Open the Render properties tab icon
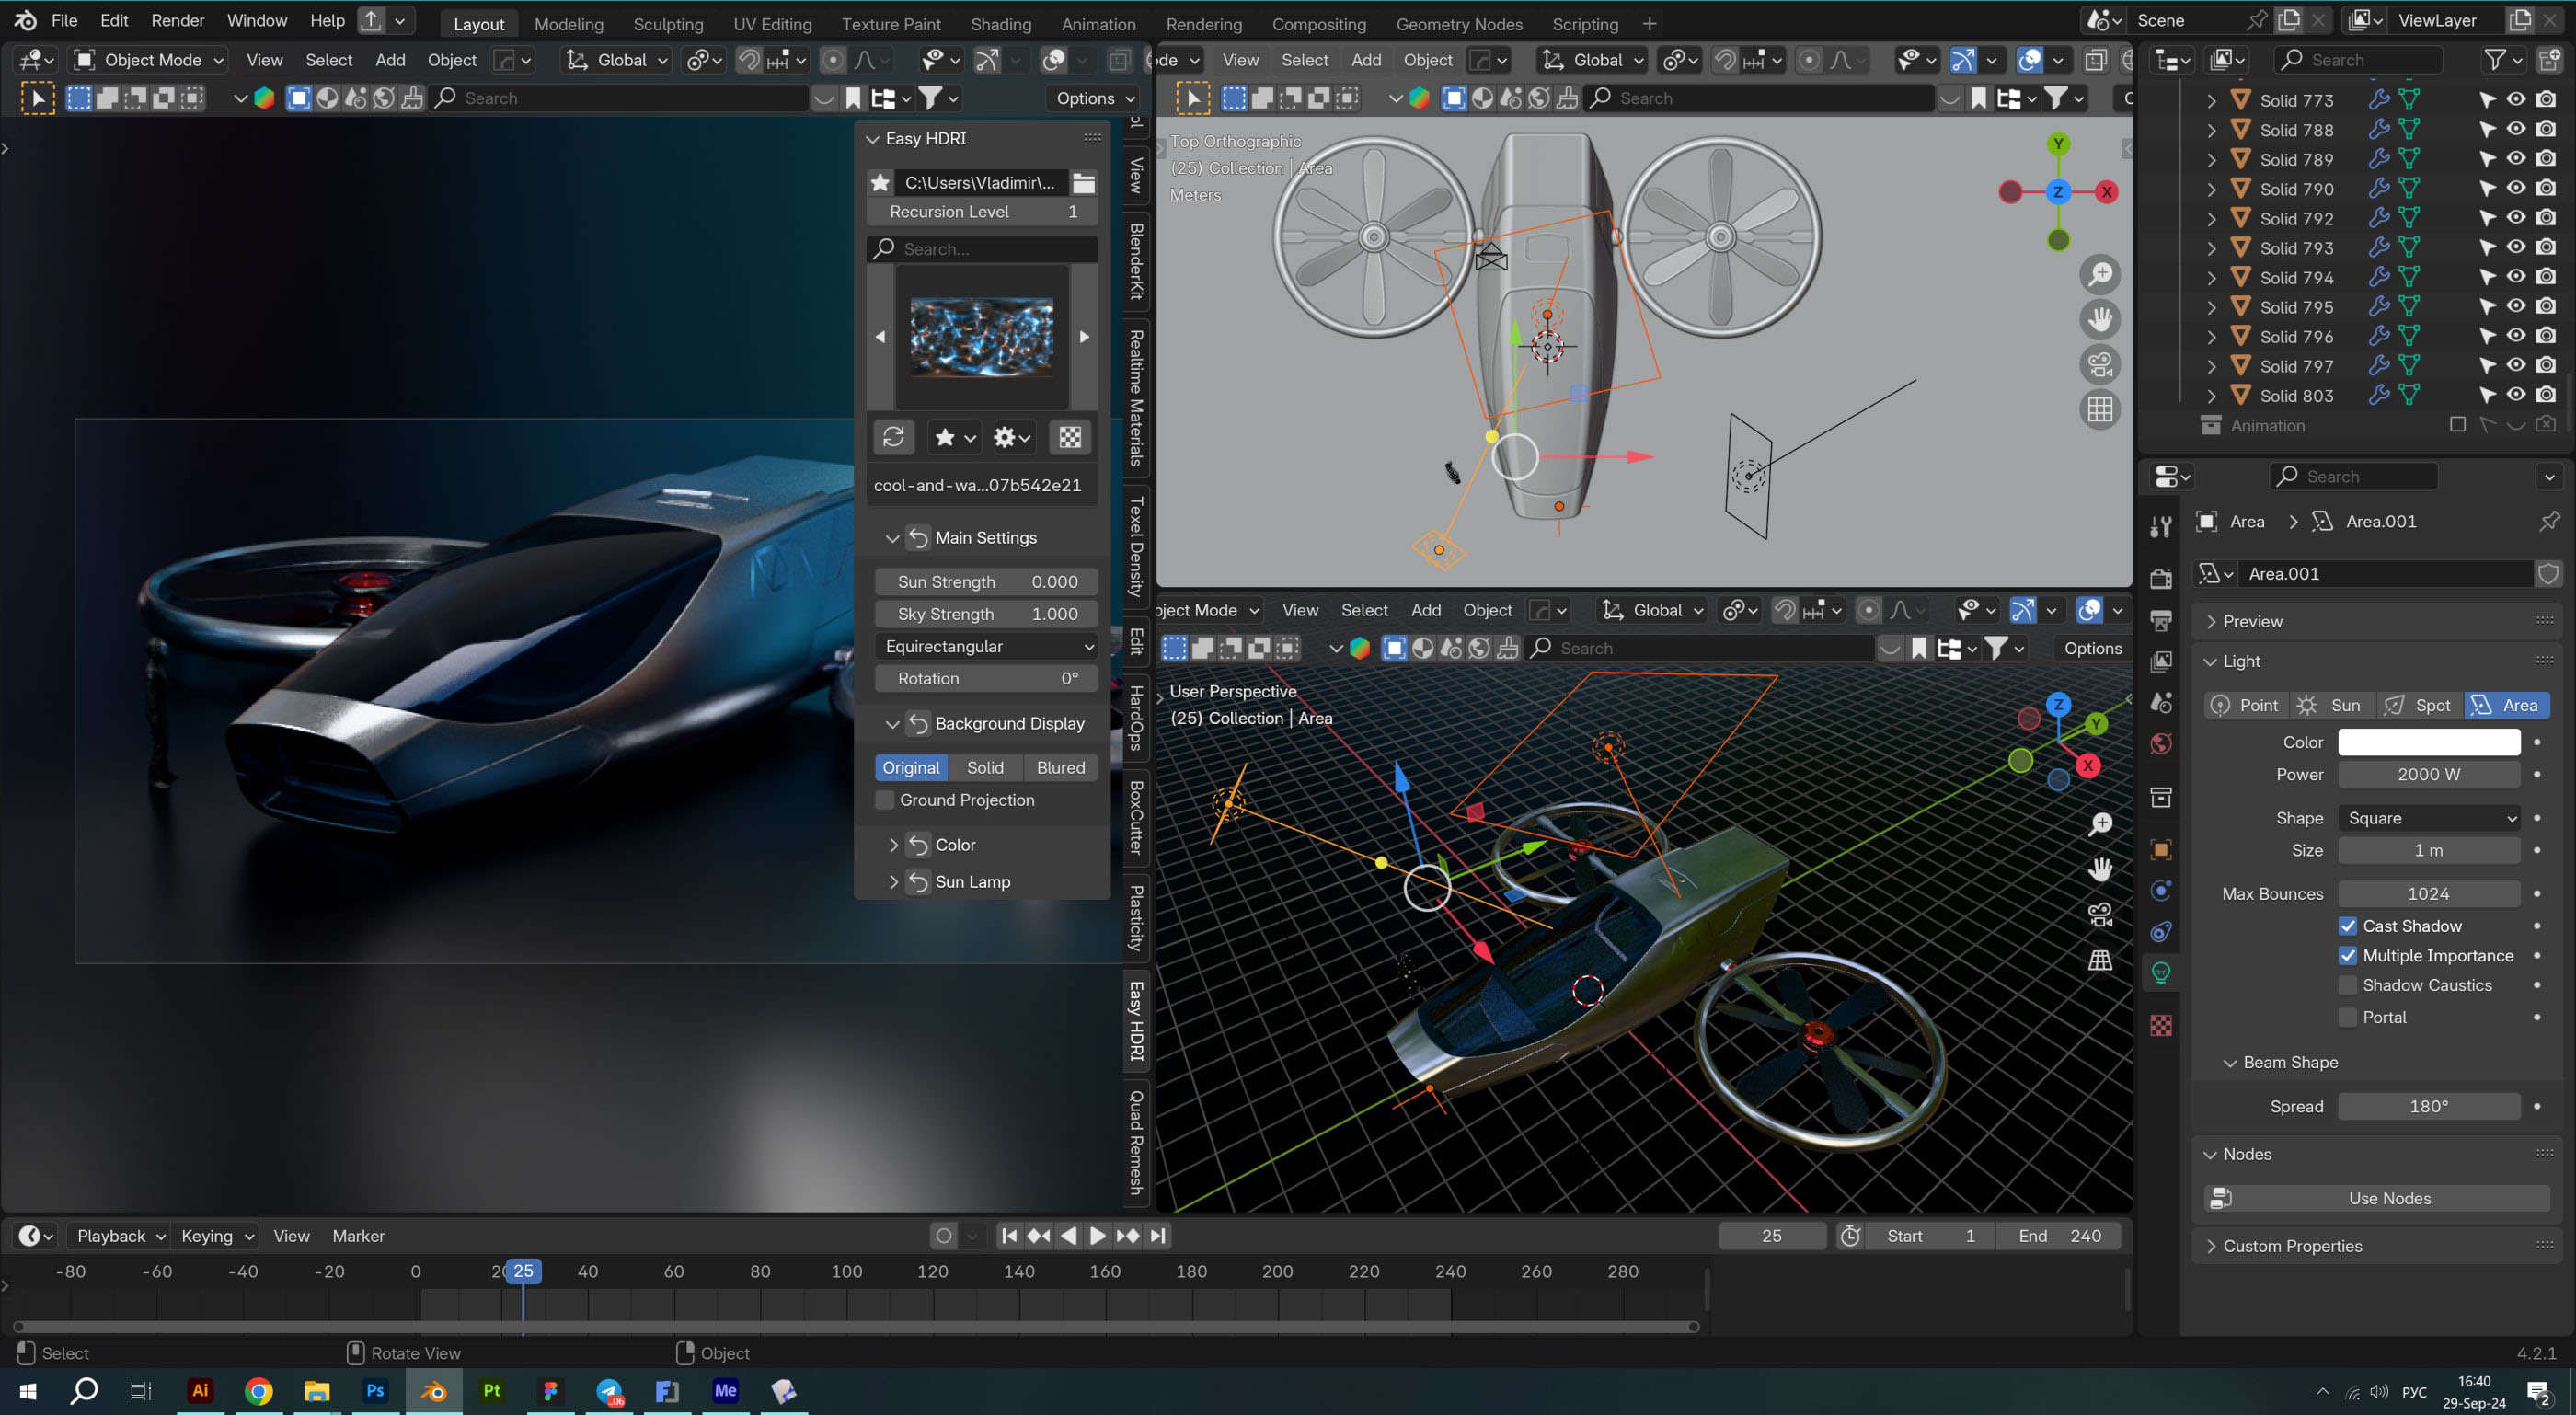Viewport: 2576px width, 1415px height. [x=2161, y=579]
